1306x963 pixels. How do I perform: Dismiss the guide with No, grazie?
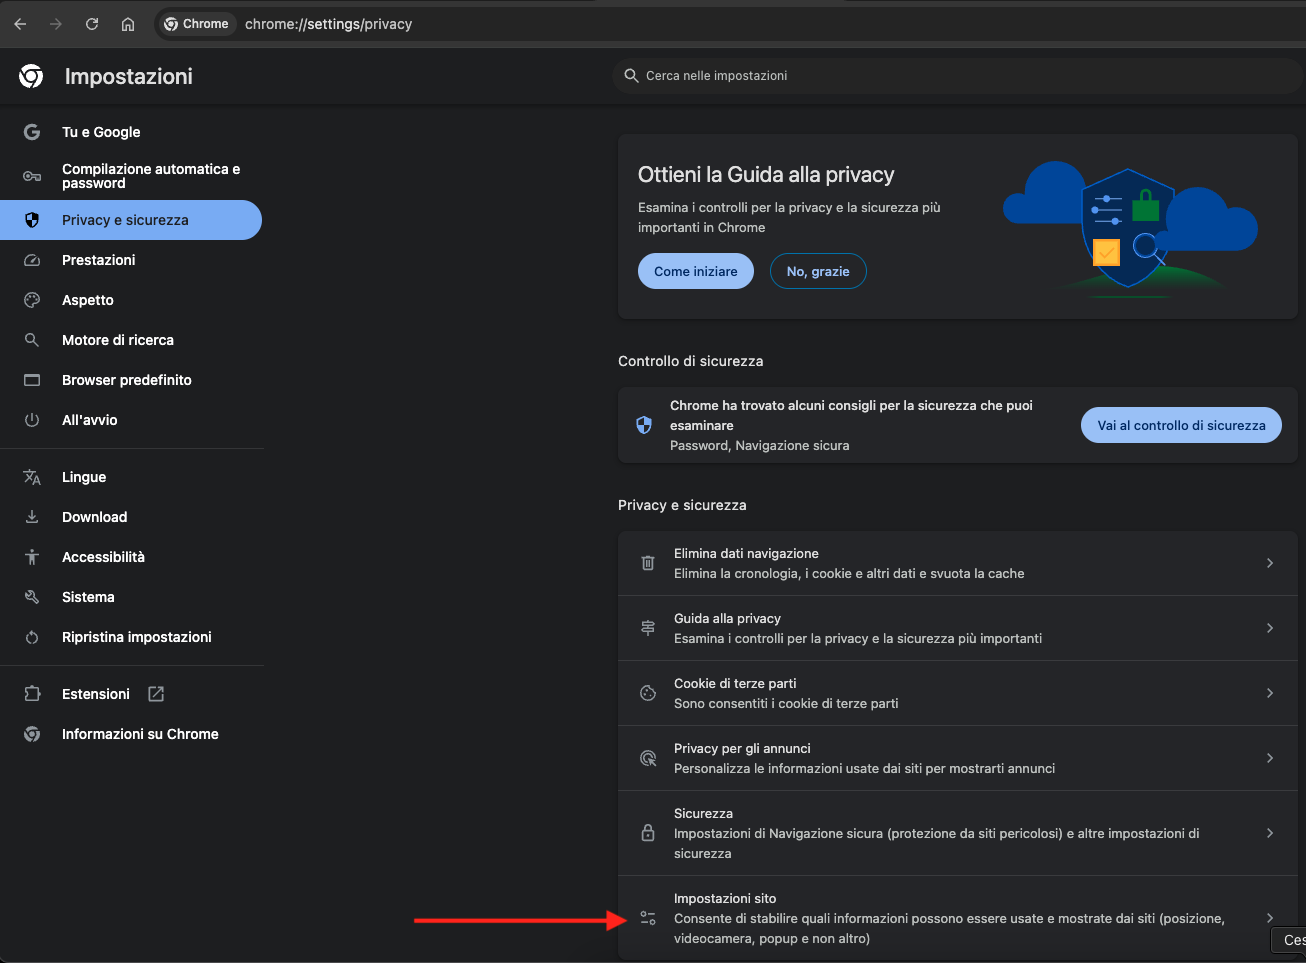click(x=818, y=271)
